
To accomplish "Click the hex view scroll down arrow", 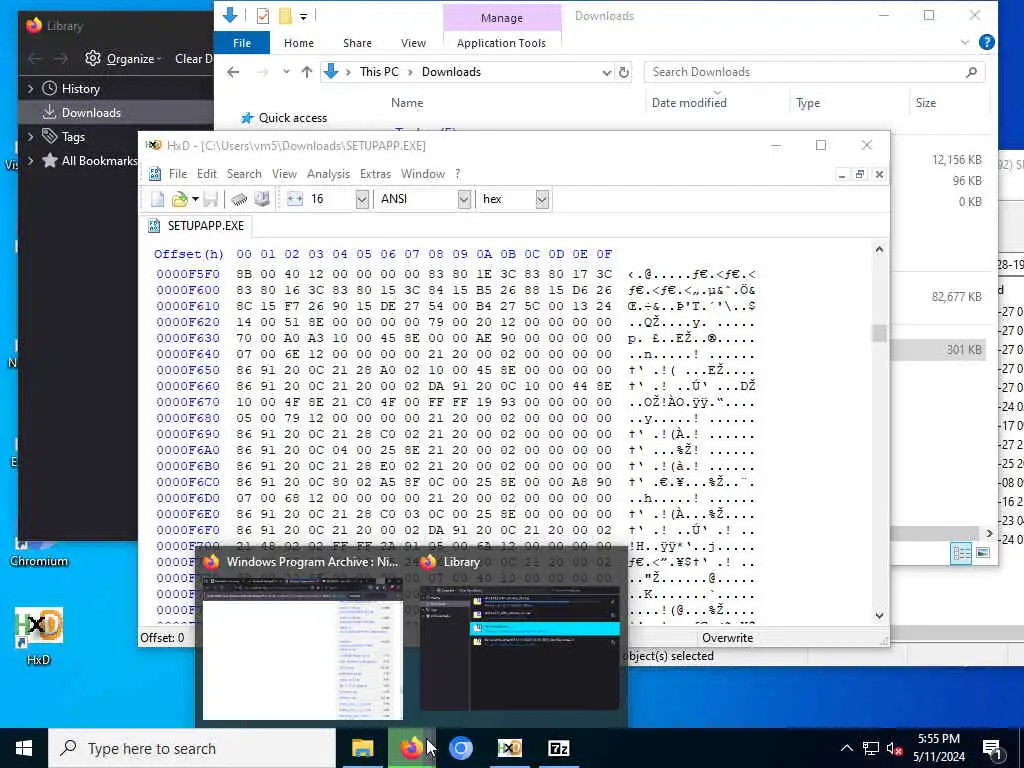I will click(x=879, y=615).
